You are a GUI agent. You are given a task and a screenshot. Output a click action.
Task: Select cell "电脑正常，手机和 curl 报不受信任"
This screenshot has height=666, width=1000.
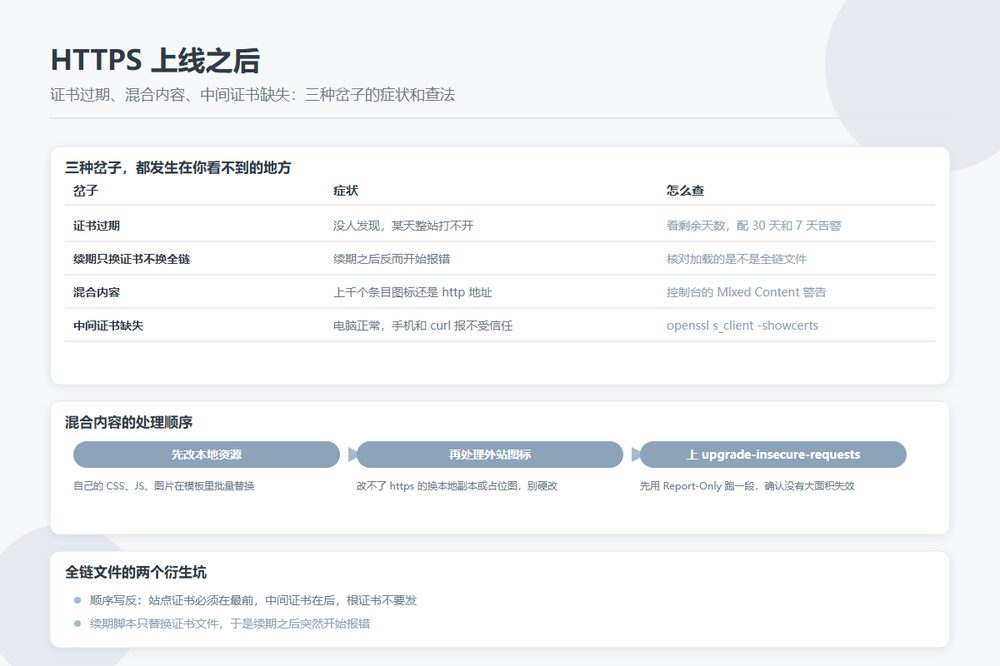(x=423, y=325)
